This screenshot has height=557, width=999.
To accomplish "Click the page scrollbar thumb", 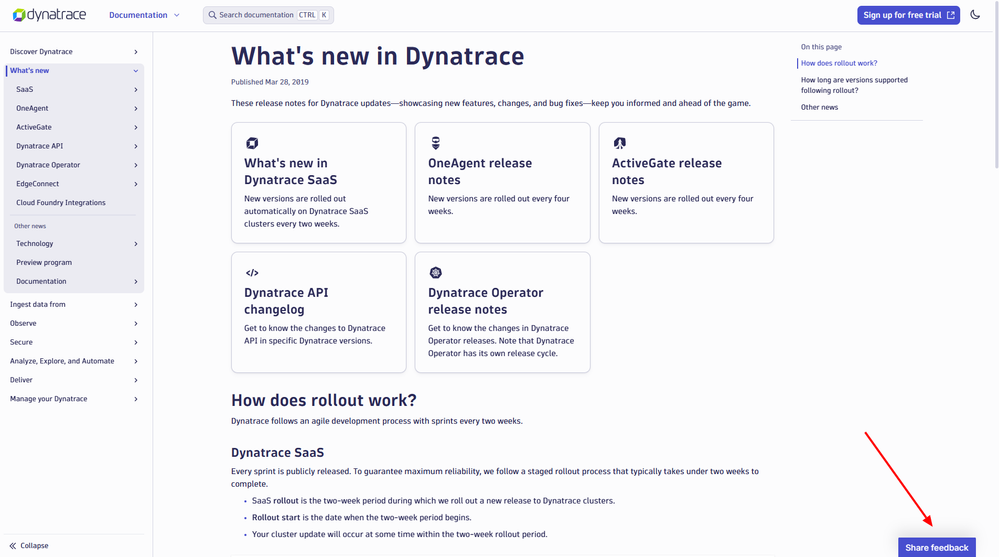I will click(996, 84).
